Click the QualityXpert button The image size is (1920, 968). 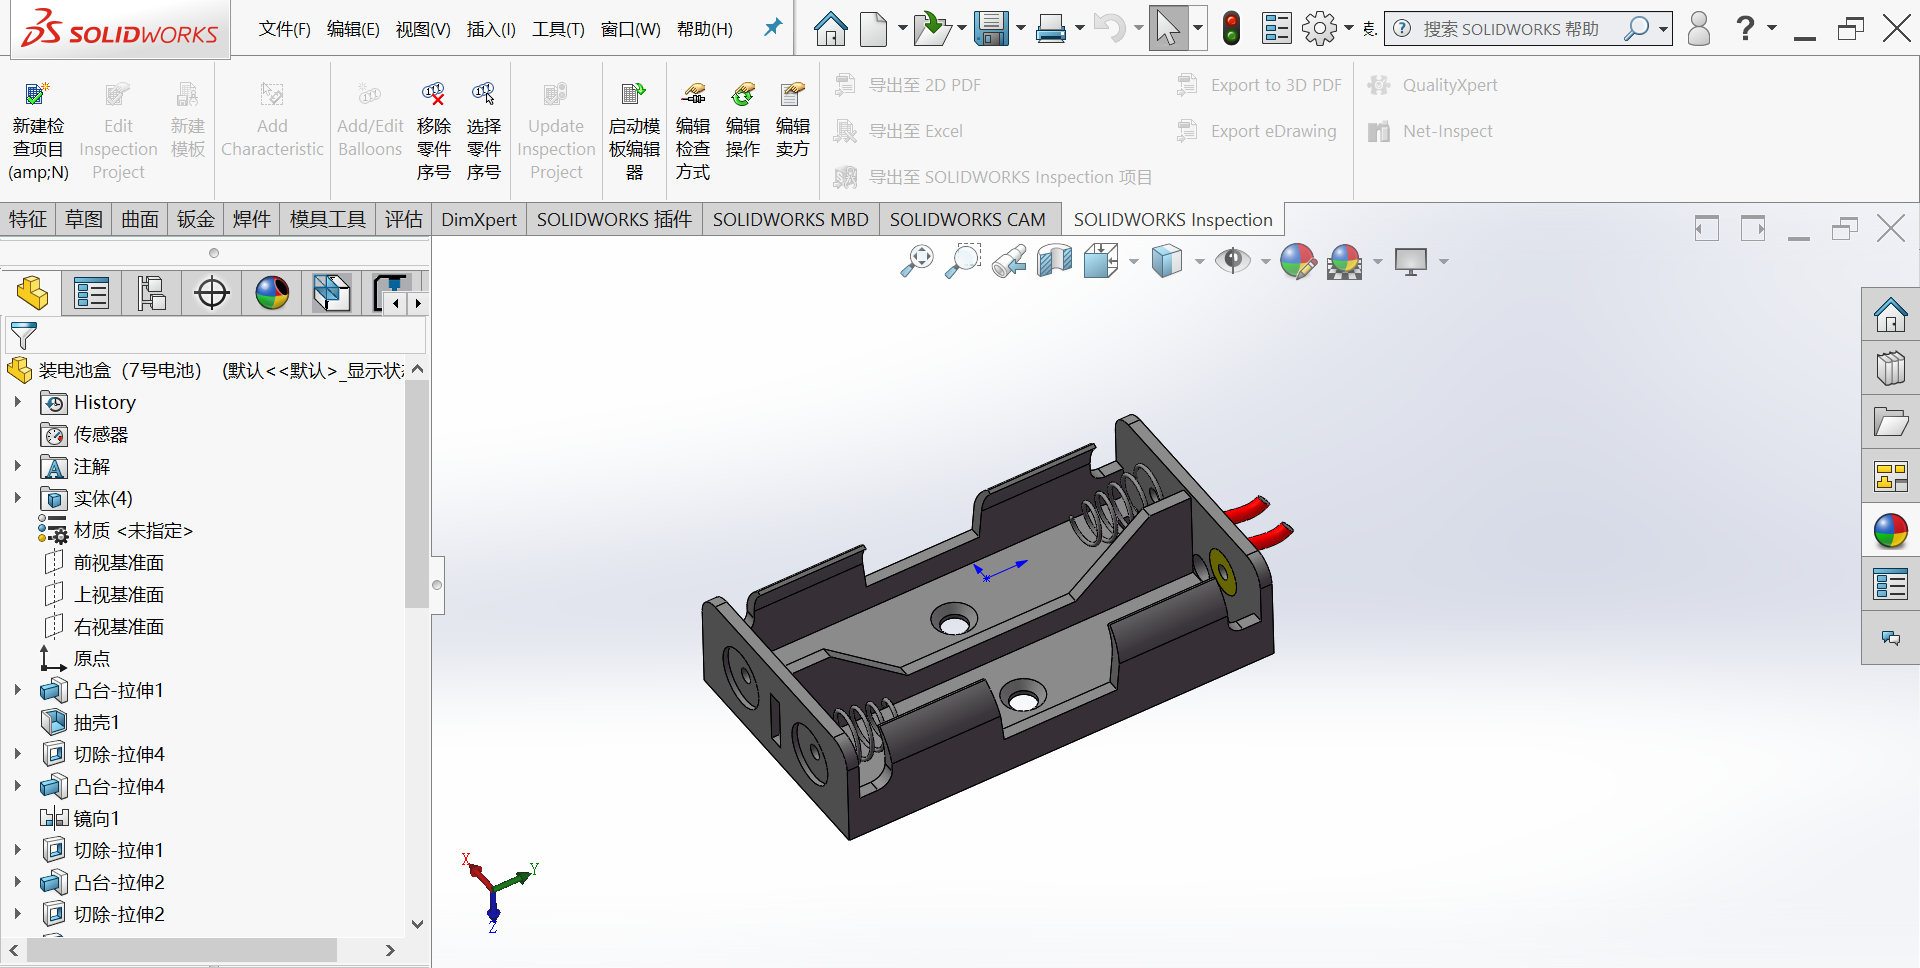click(x=1432, y=85)
